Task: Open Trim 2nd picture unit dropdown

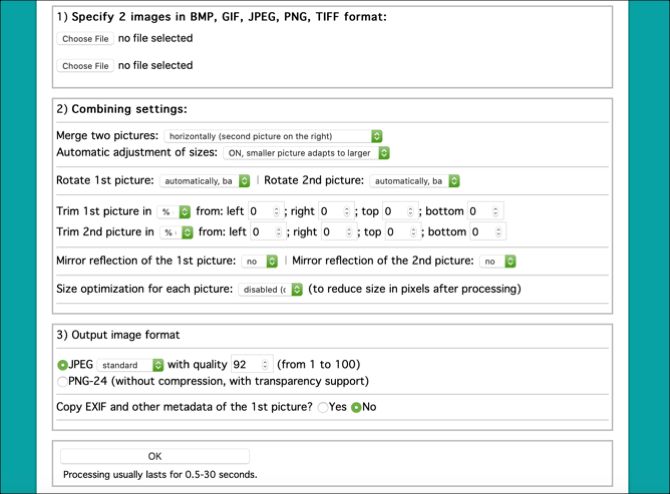Action: click(x=175, y=232)
